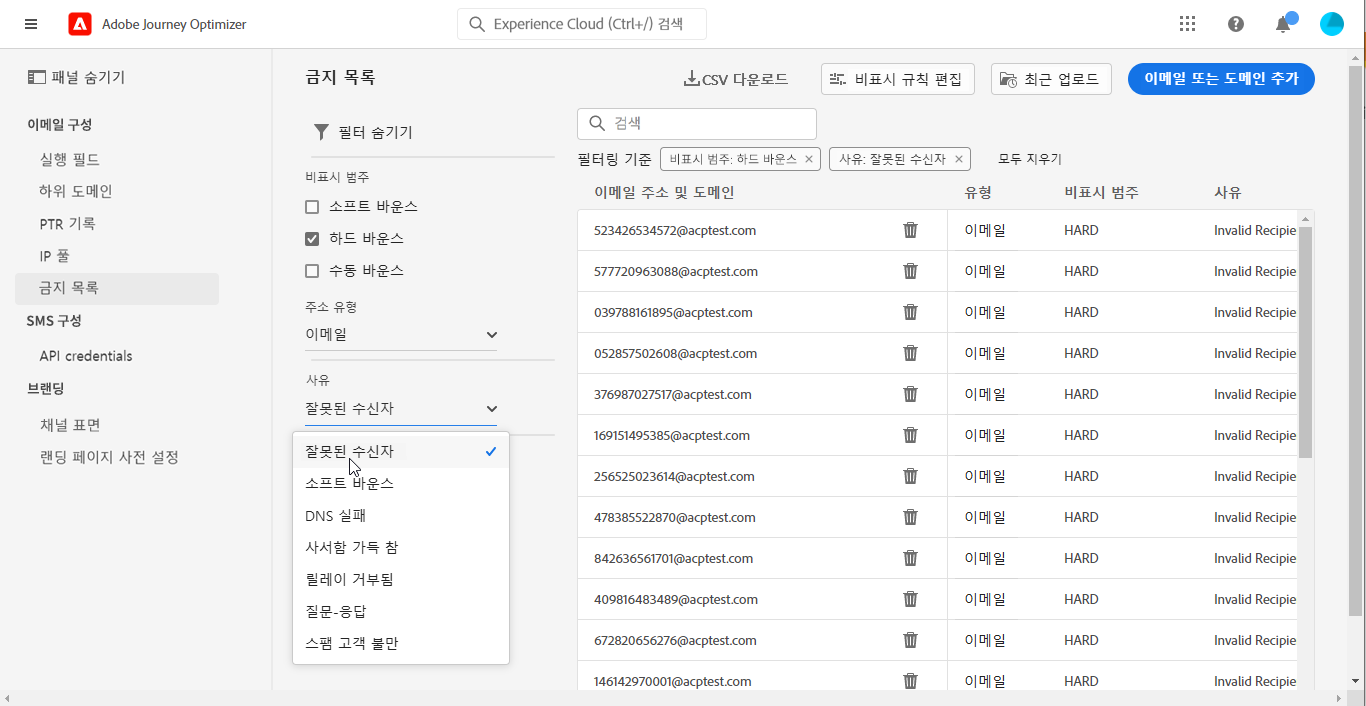1366x706 pixels.
Task: Choose 사서함 가득 참 option
Action: [401, 548]
